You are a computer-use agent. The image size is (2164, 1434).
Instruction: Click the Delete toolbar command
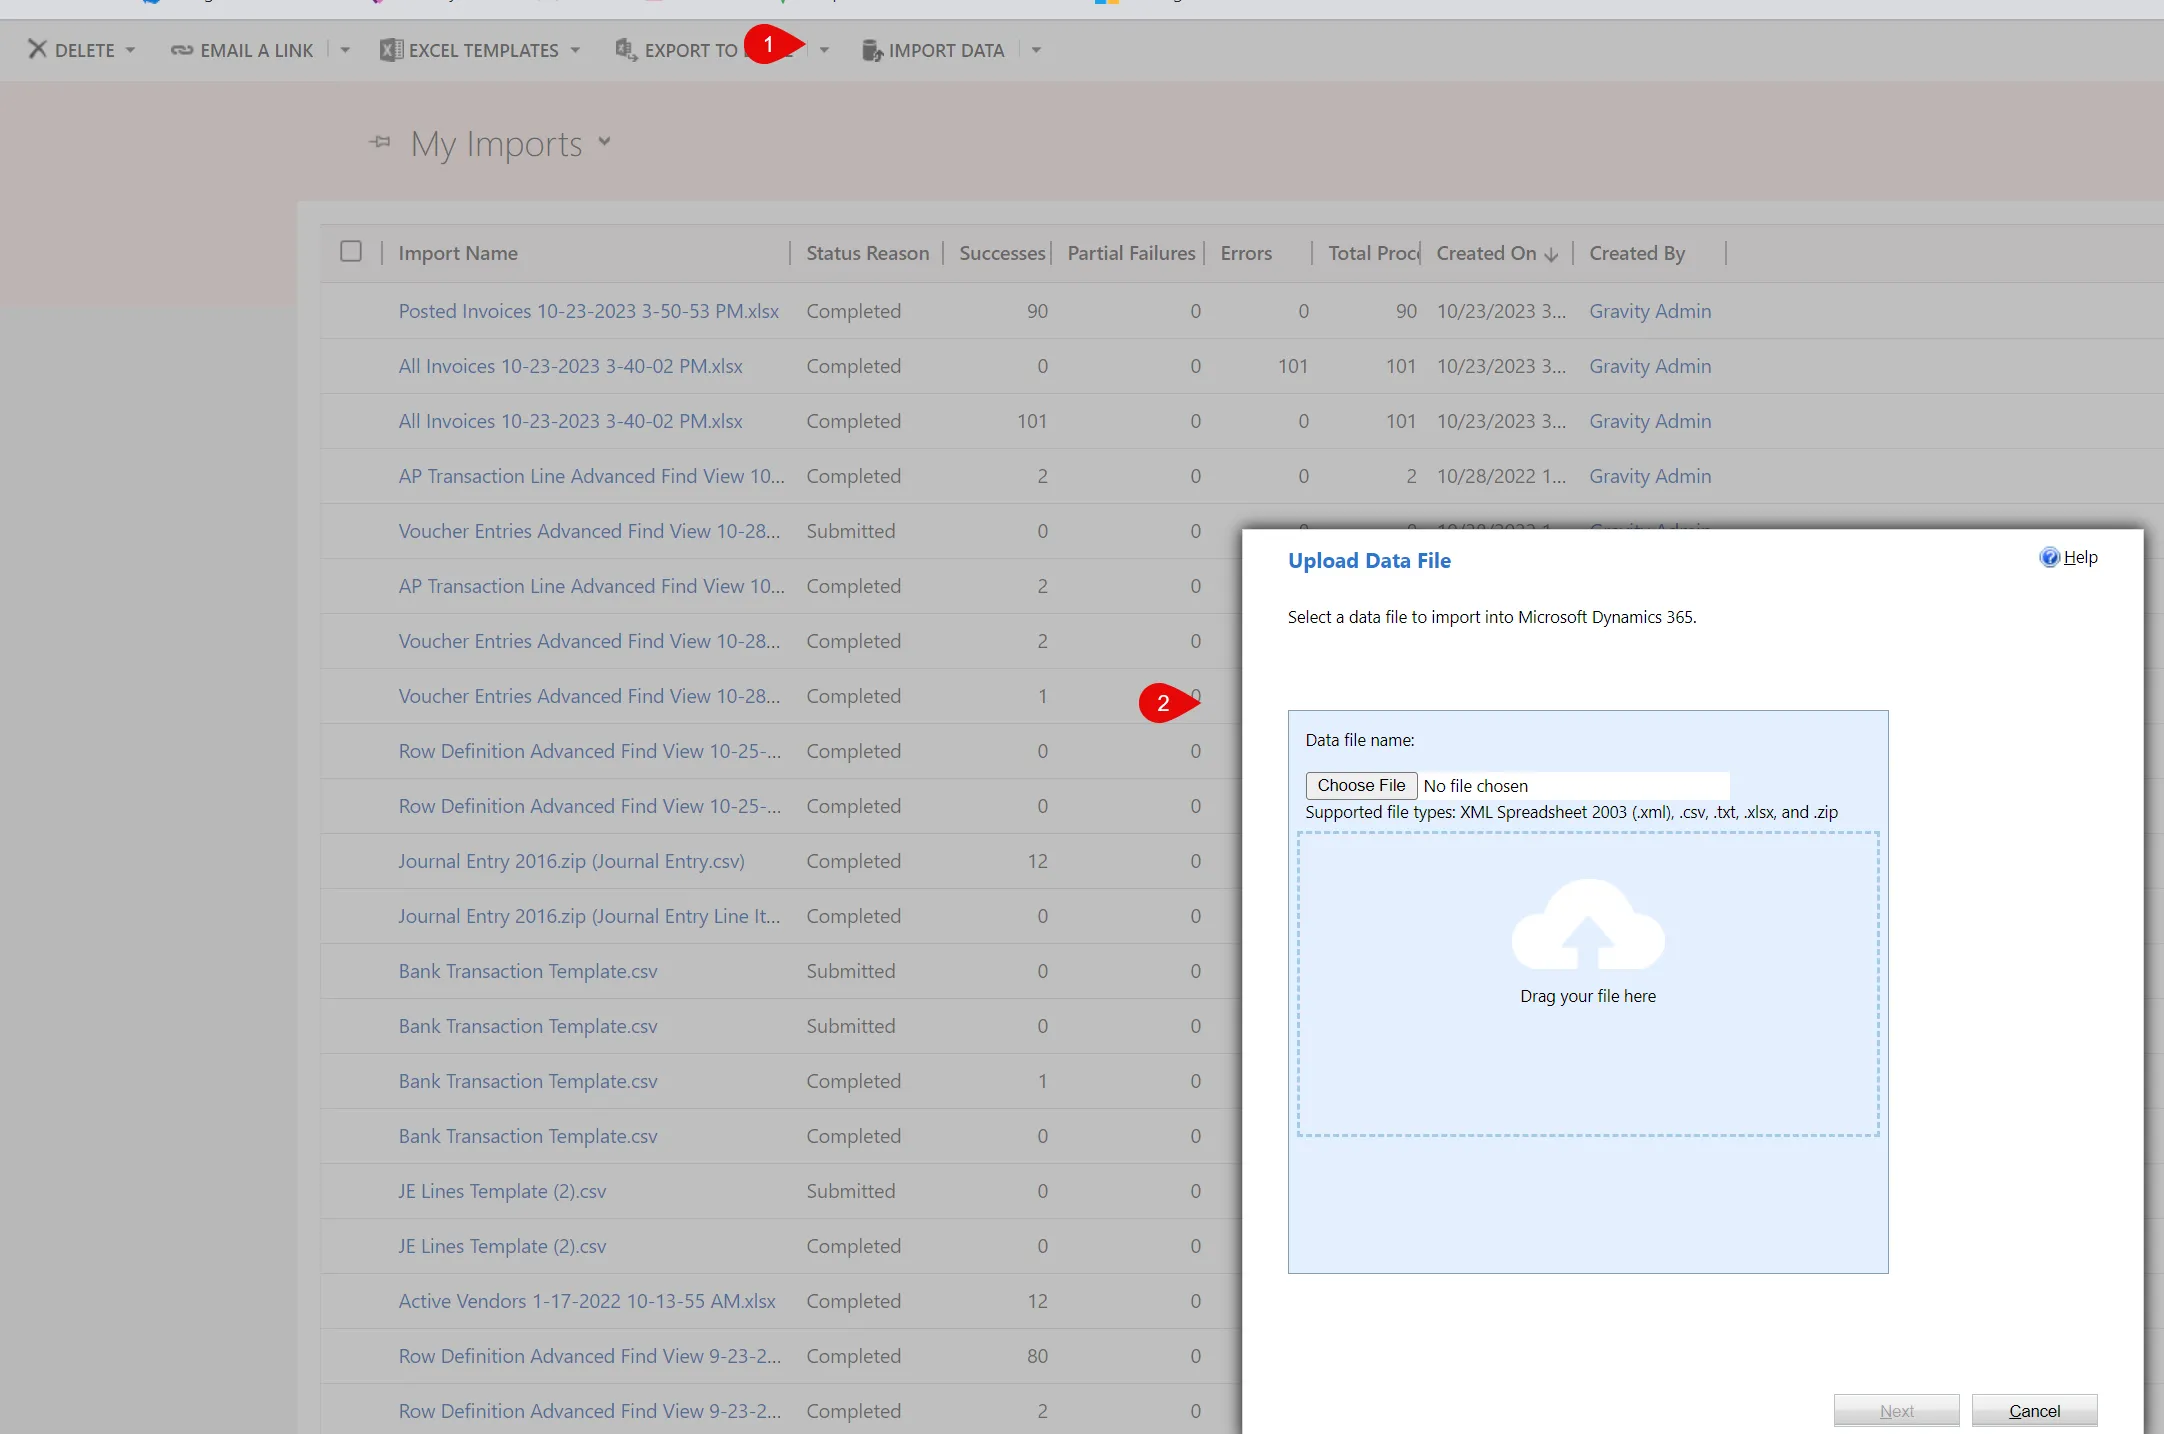tap(71, 50)
